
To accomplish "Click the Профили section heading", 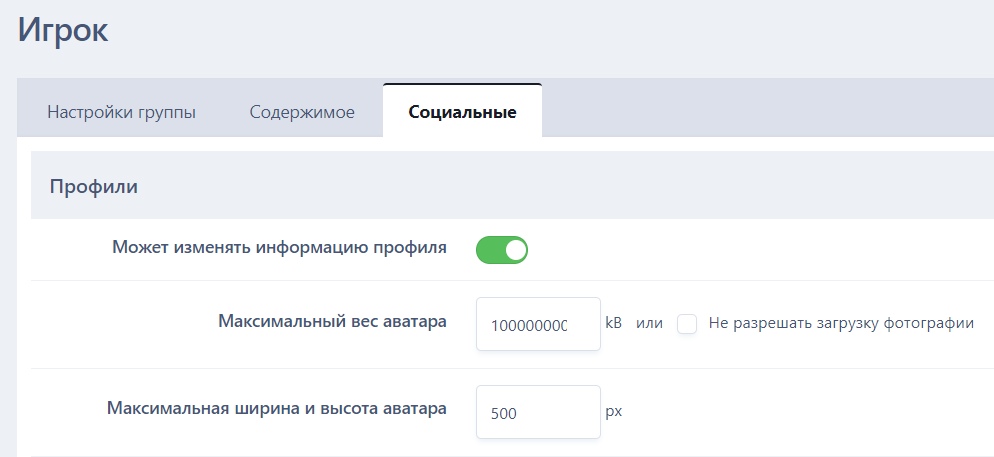I will [x=94, y=186].
